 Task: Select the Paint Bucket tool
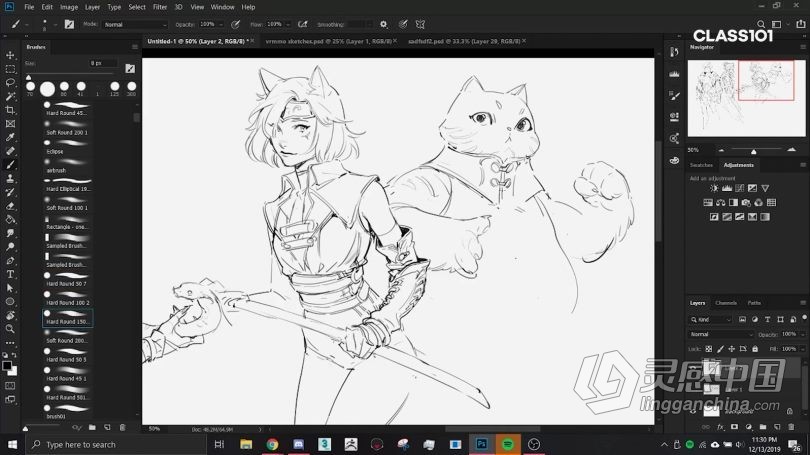click(10, 219)
